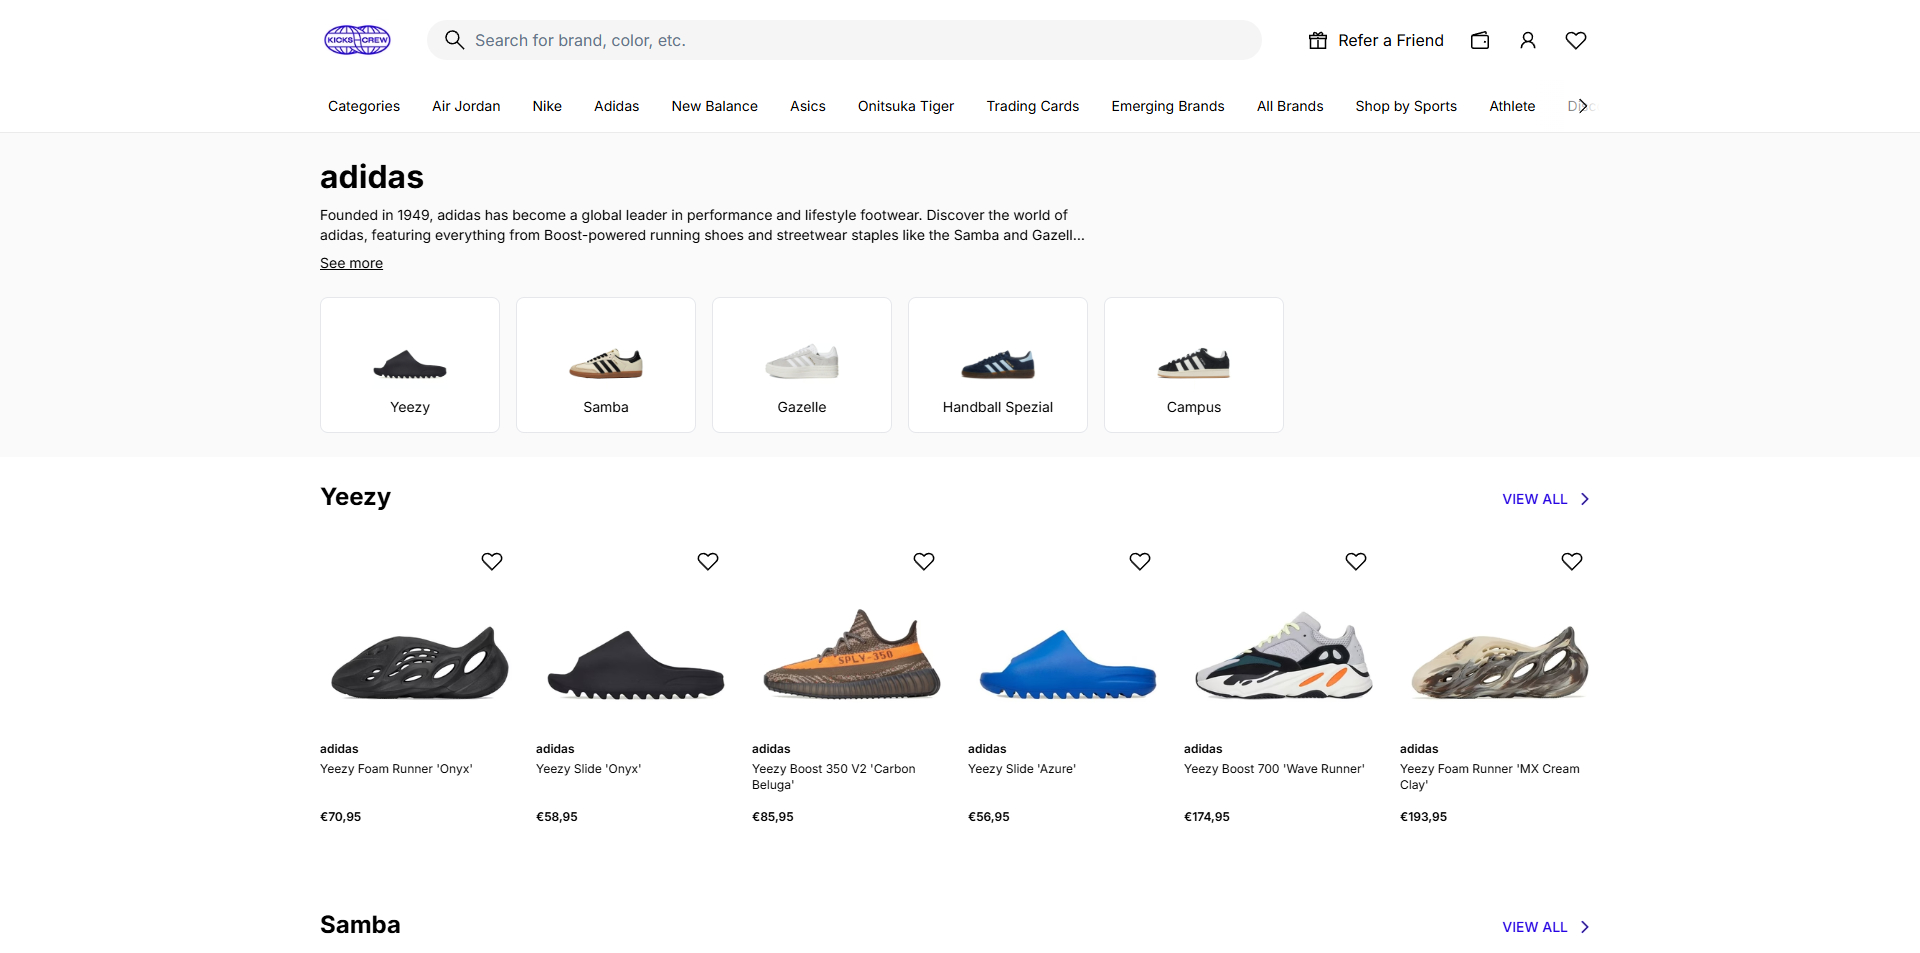Screen dimensions: 1920x953
Task: Open the Shop by Sports menu
Action: [1406, 106]
